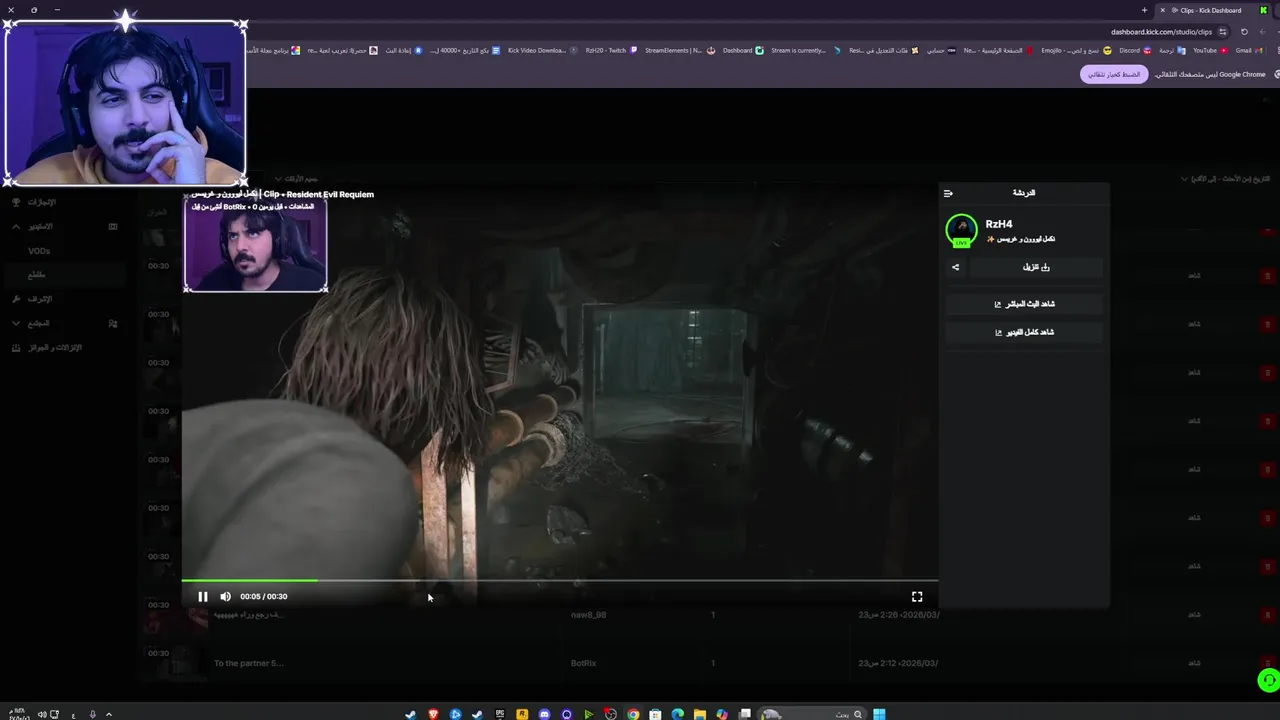The width and height of the screenshot is (1280, 720).
Task: Open Google Chrome from the taskbar
Action: tap(633, 714)
